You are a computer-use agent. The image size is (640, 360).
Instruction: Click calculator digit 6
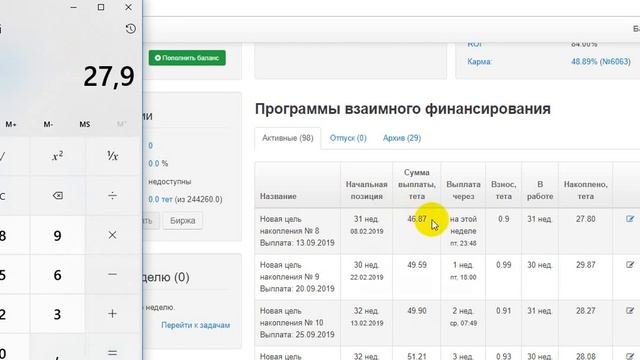pos(58,274)
